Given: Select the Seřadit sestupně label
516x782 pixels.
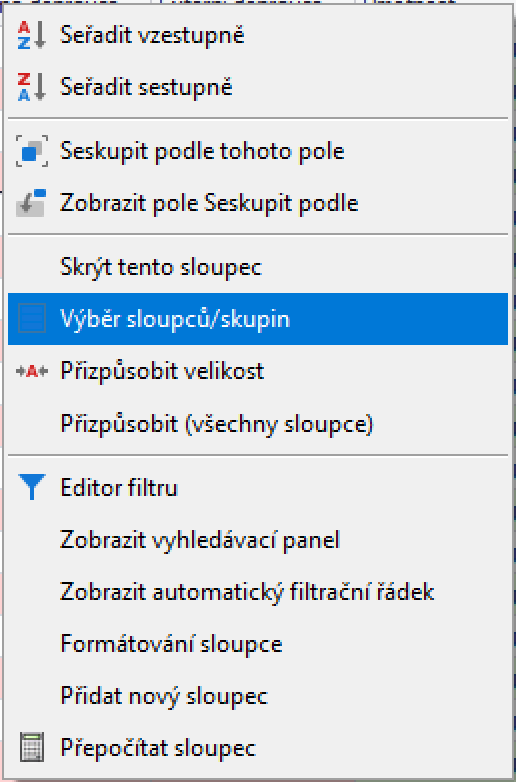Looking at the screenshot, I should [x=146, y=87].
